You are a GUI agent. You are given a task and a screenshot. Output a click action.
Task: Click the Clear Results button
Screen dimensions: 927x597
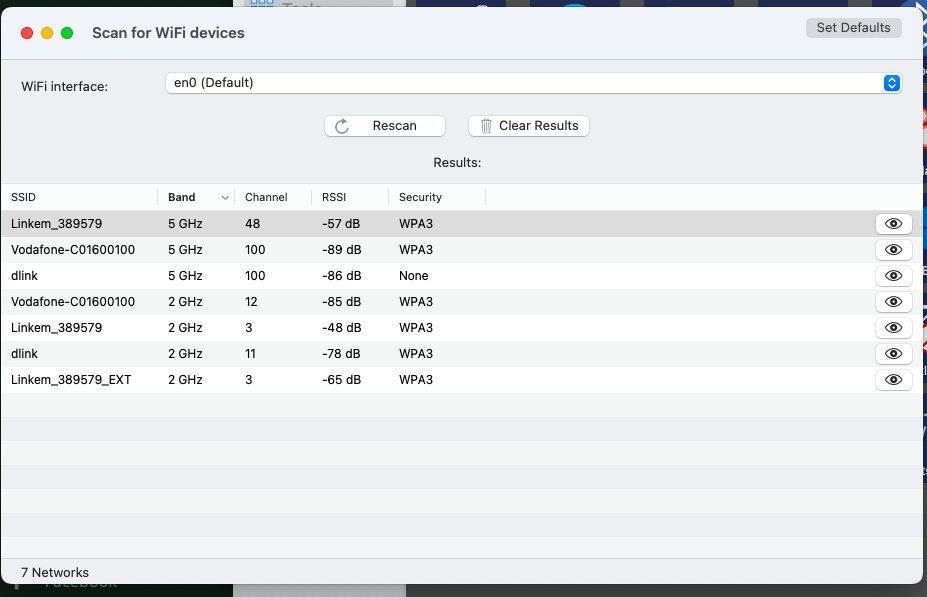tap(529, 126)
